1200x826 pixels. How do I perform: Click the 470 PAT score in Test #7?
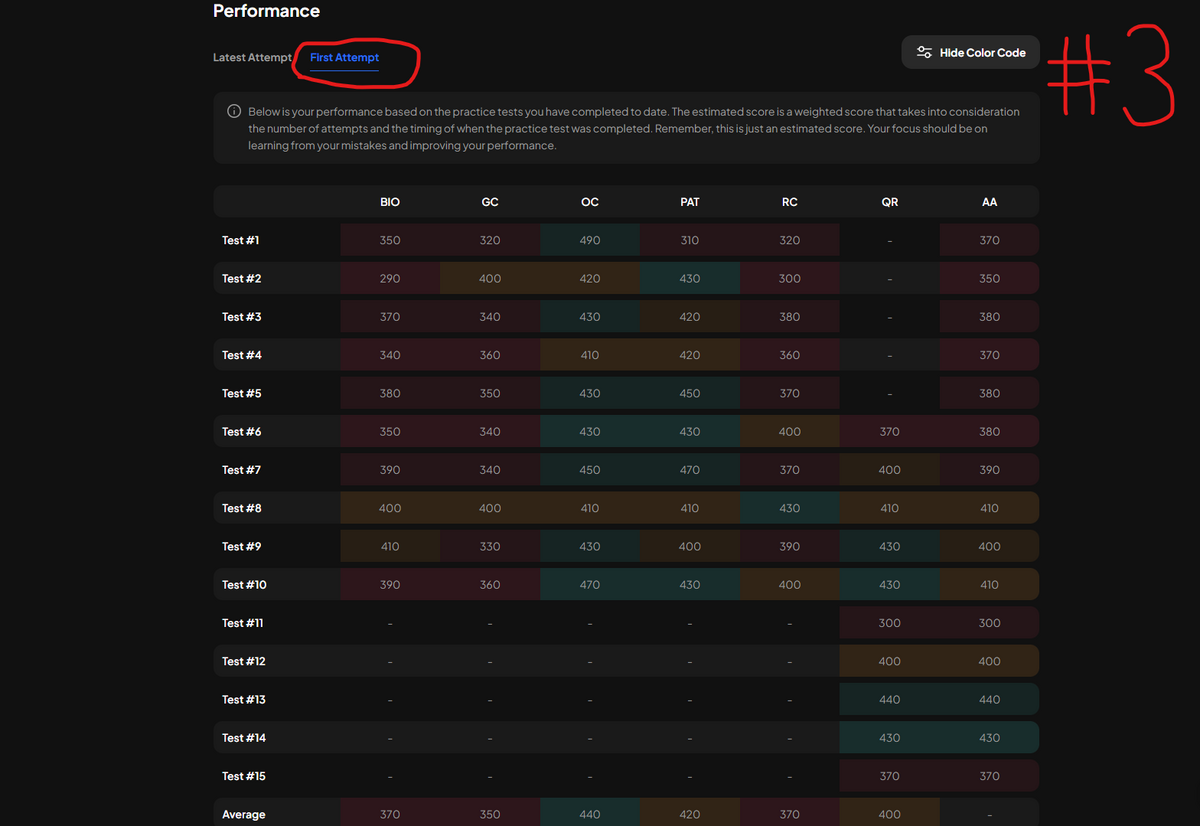[690, 470]
